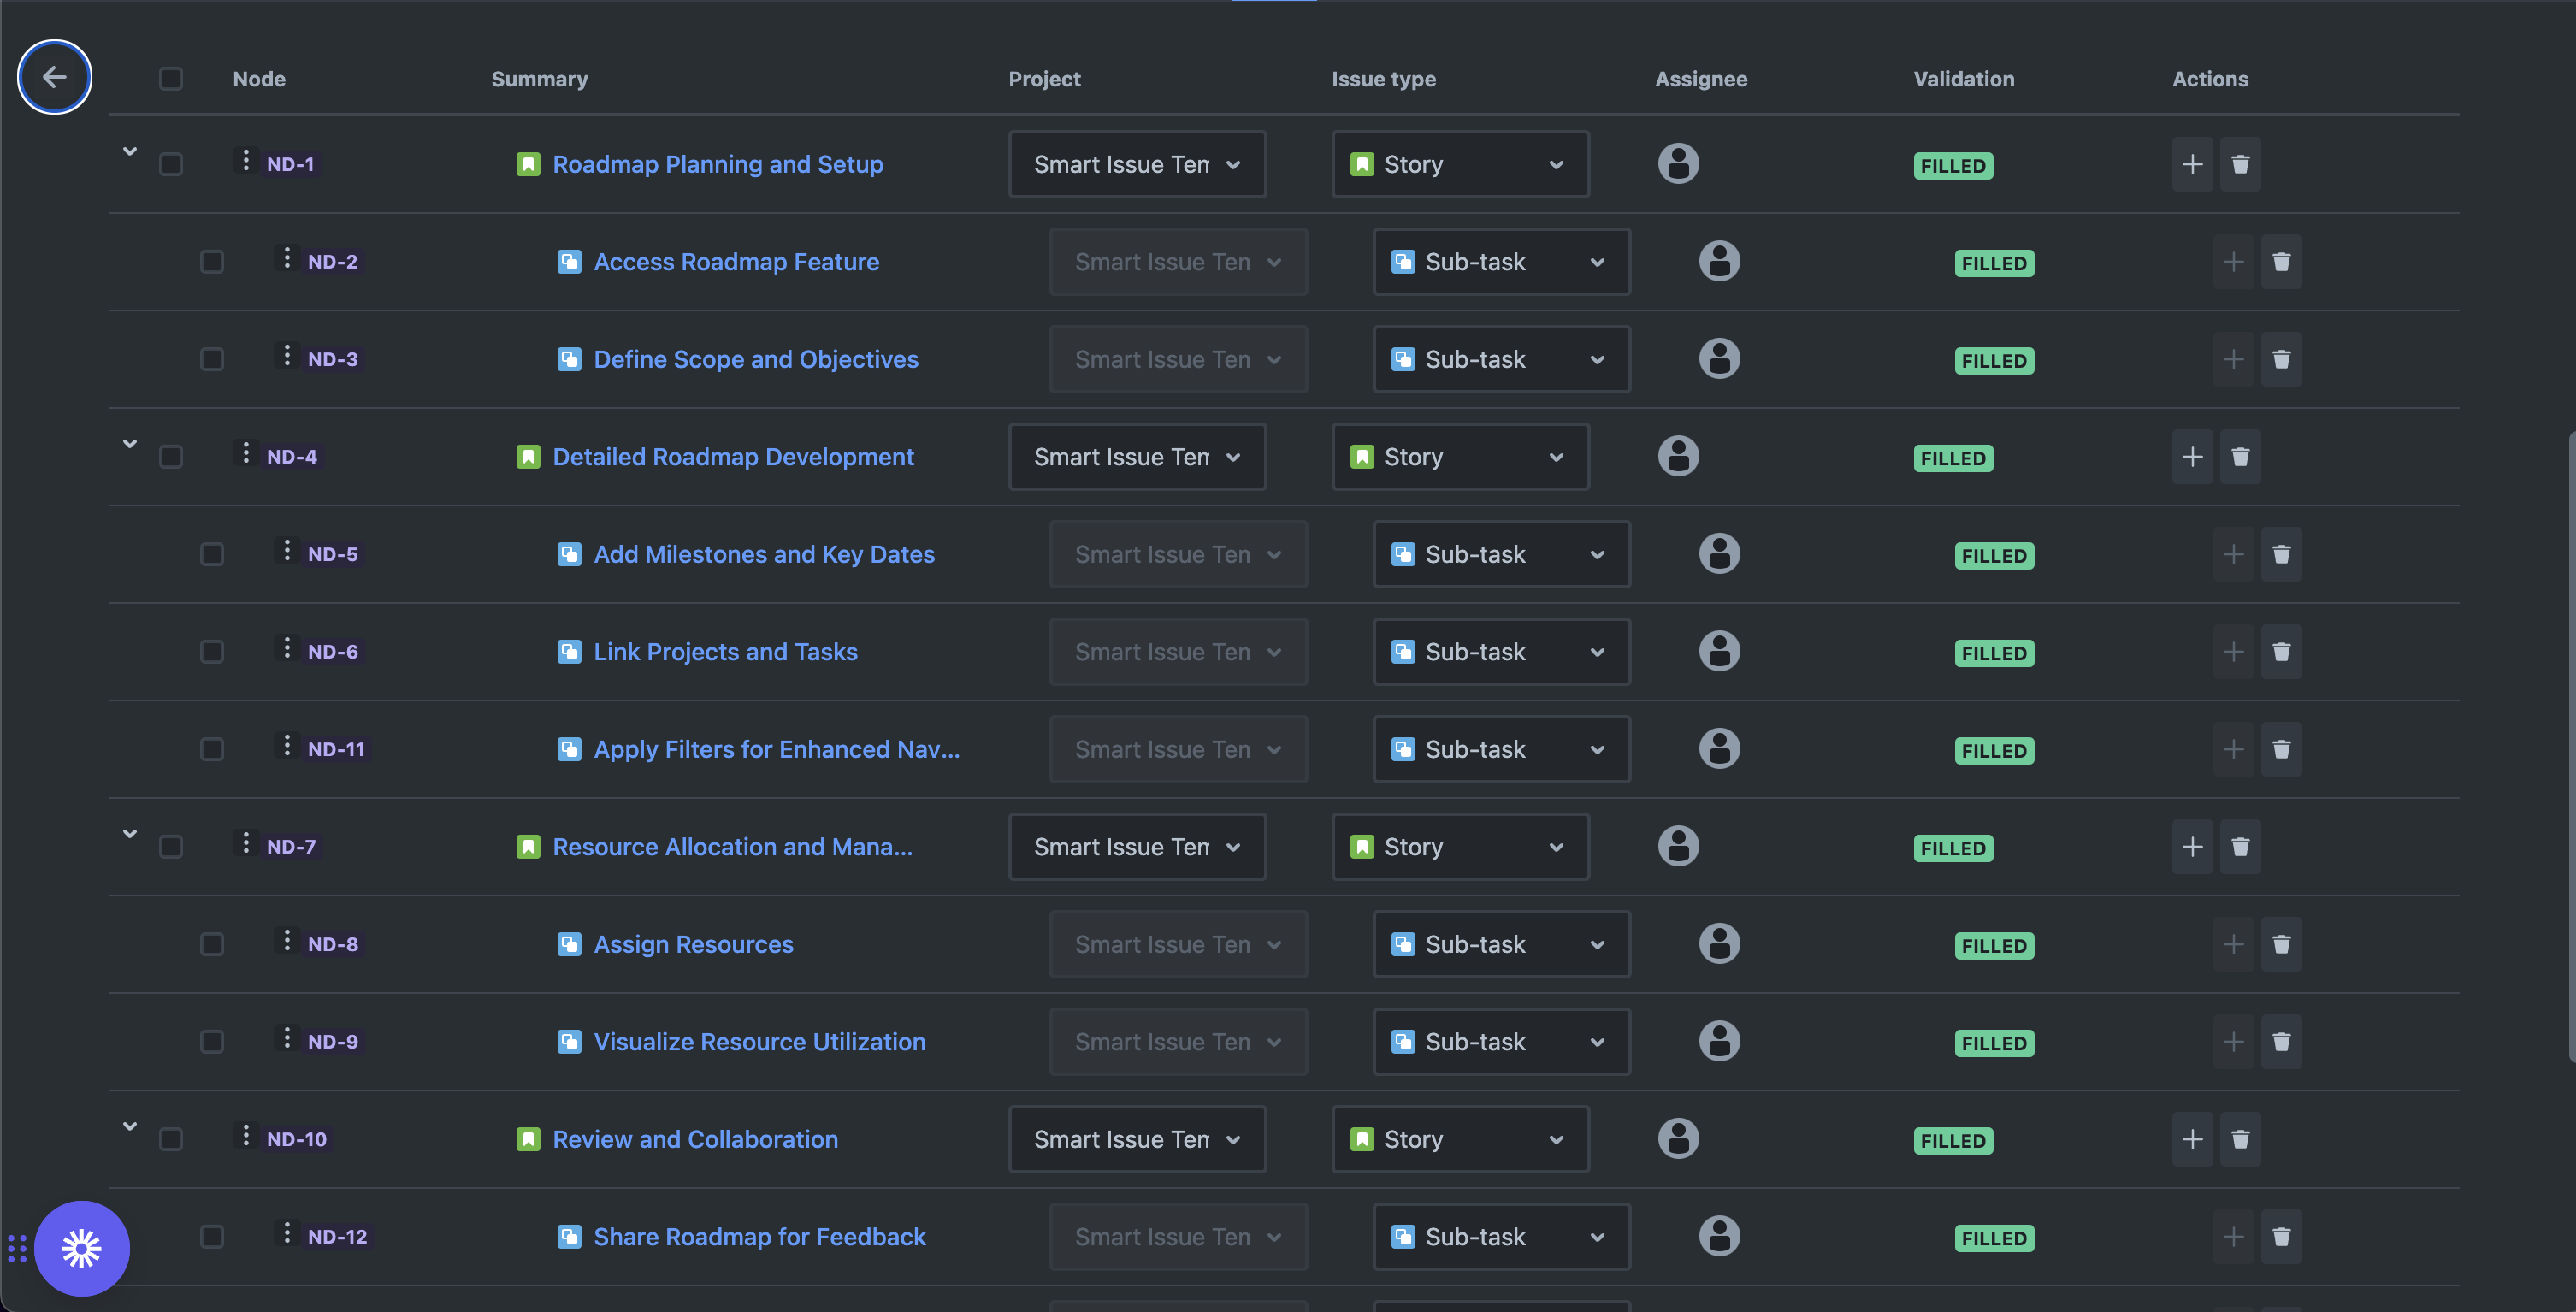The image size is (2576, 1312).
Task: Open project dropdown for ND-7 row
Action: click(1137, 847)
